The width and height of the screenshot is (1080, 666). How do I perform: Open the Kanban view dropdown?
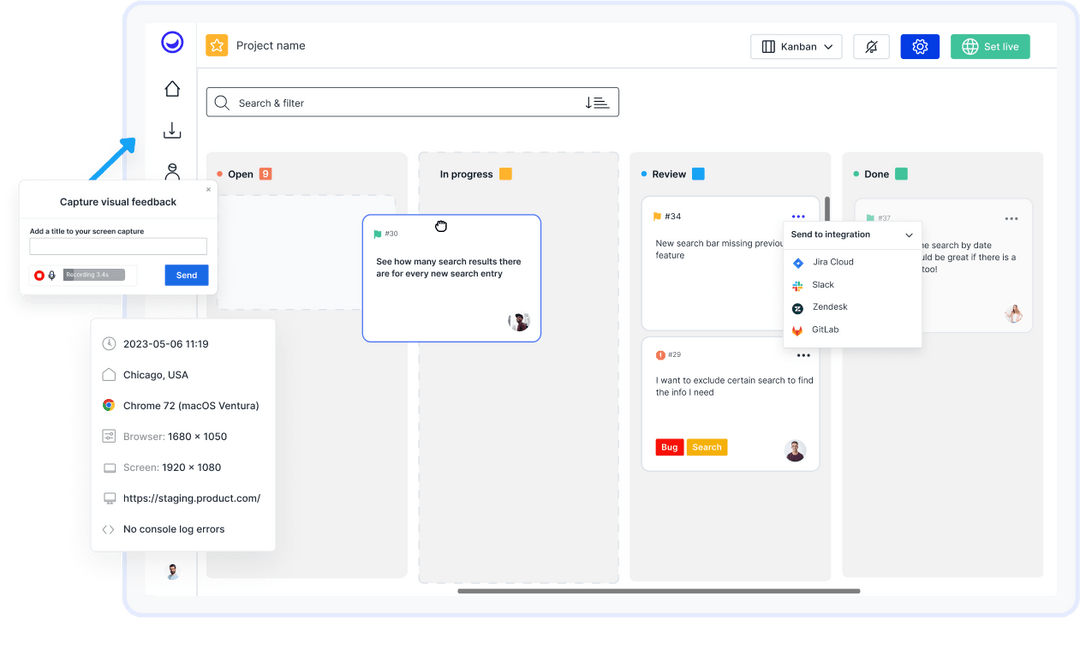pos(796,46)
